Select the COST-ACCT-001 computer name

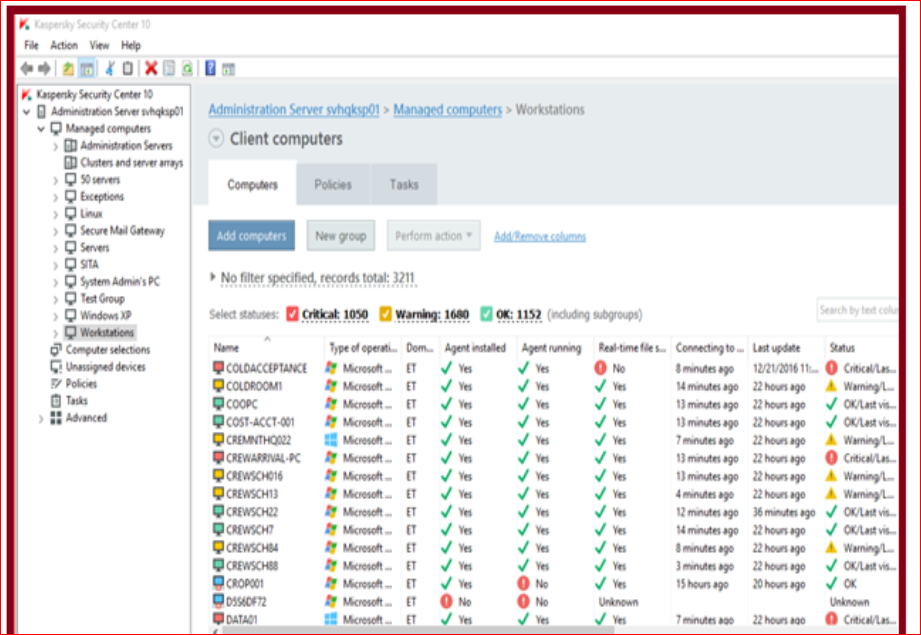coord(260,422)
